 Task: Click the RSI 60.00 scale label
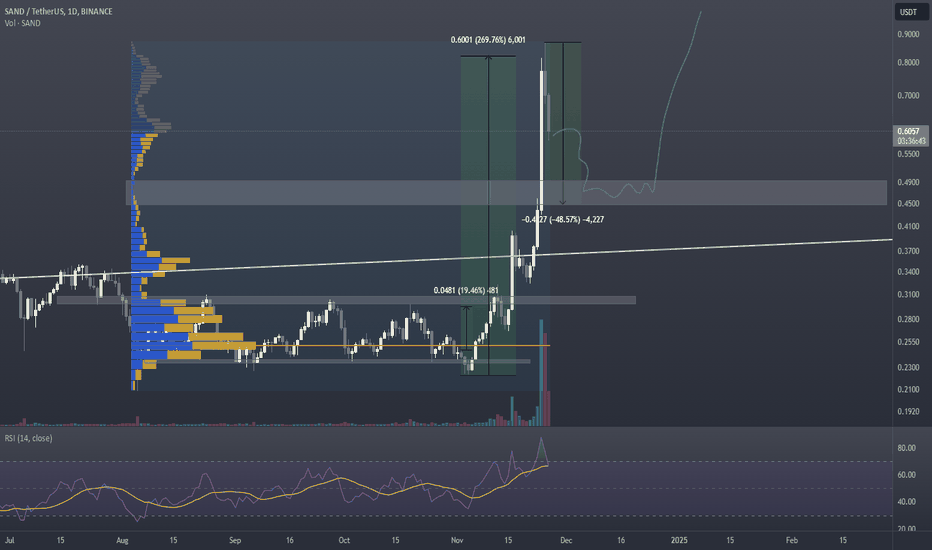coord(906,475)
